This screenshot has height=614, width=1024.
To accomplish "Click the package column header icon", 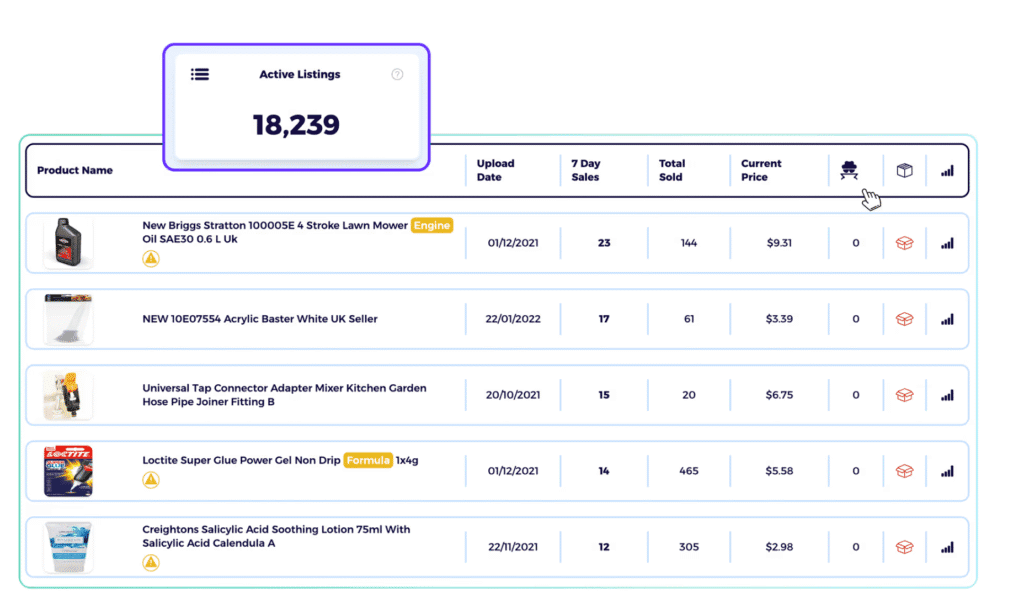I will (903, 171).
